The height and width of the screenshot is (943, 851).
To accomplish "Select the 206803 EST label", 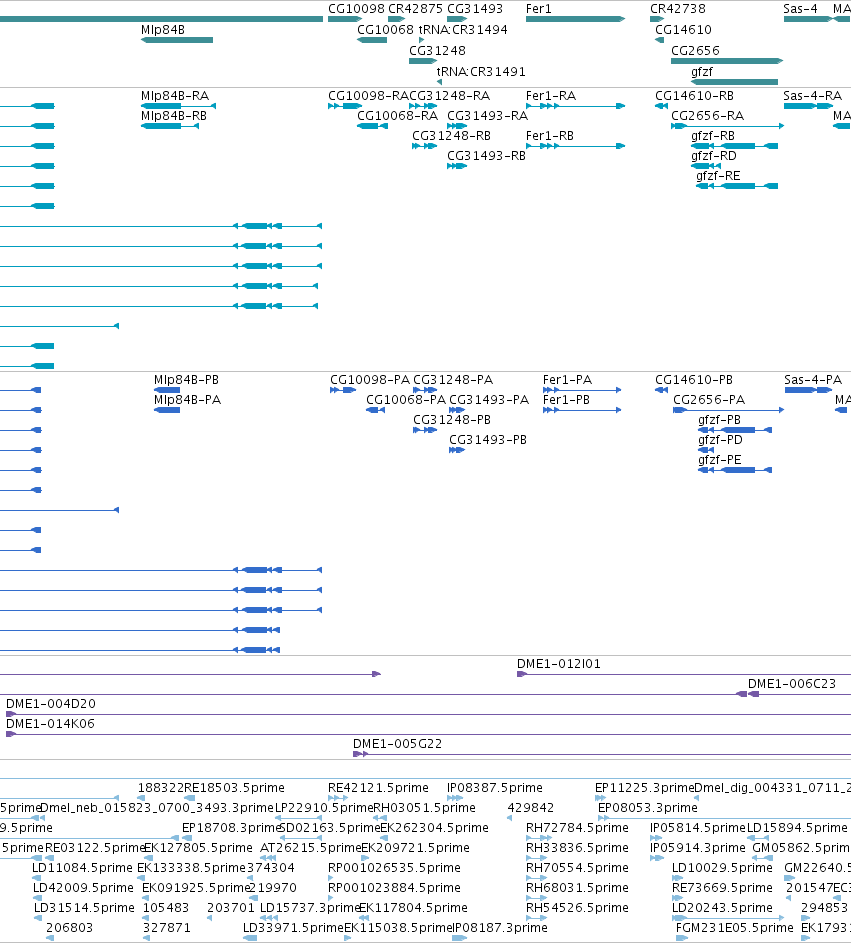I will tap(70, 928).
